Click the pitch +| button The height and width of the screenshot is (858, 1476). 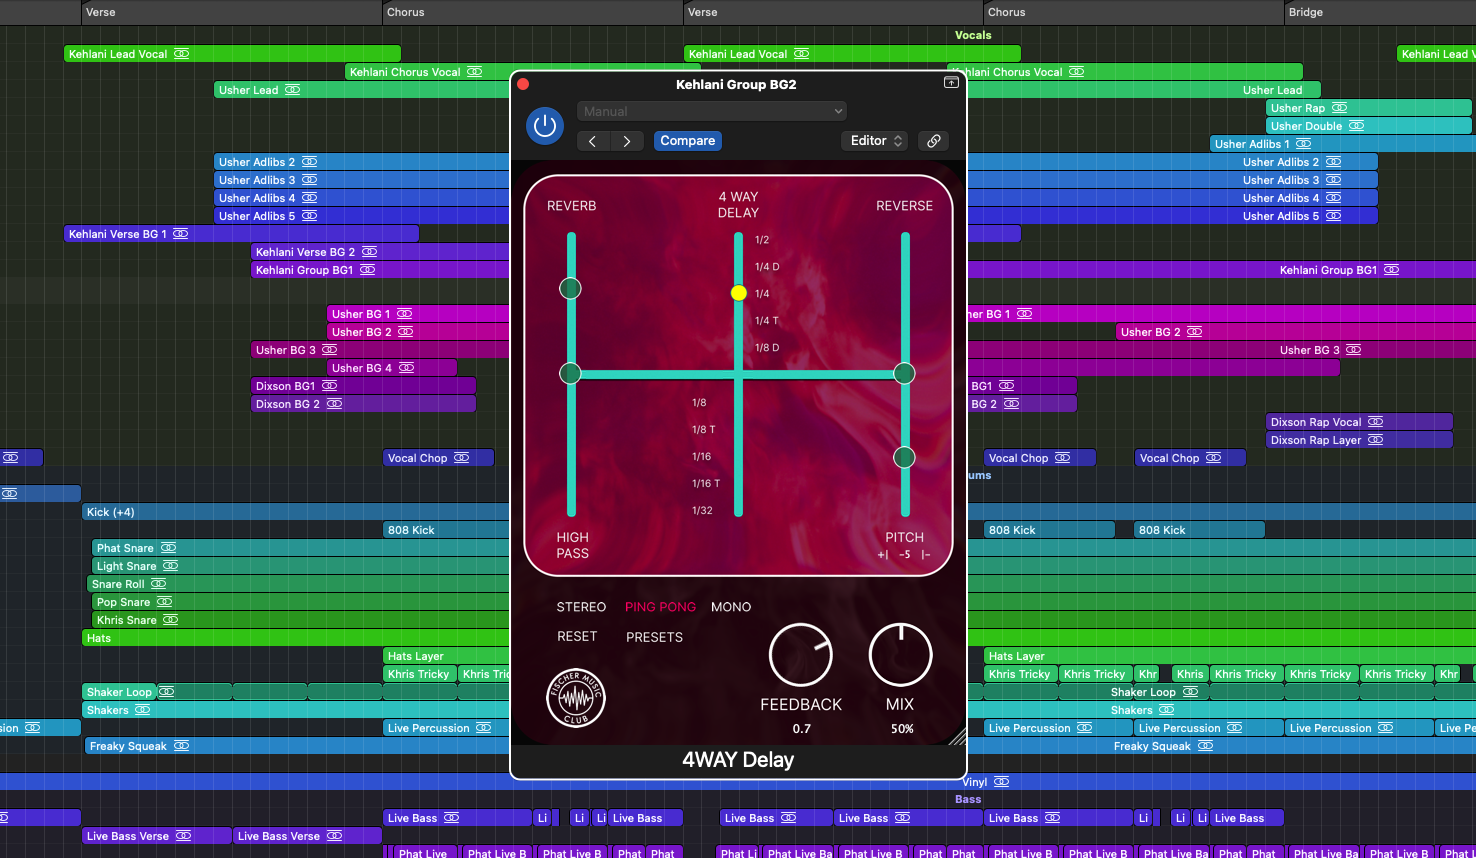pos(883,555)
